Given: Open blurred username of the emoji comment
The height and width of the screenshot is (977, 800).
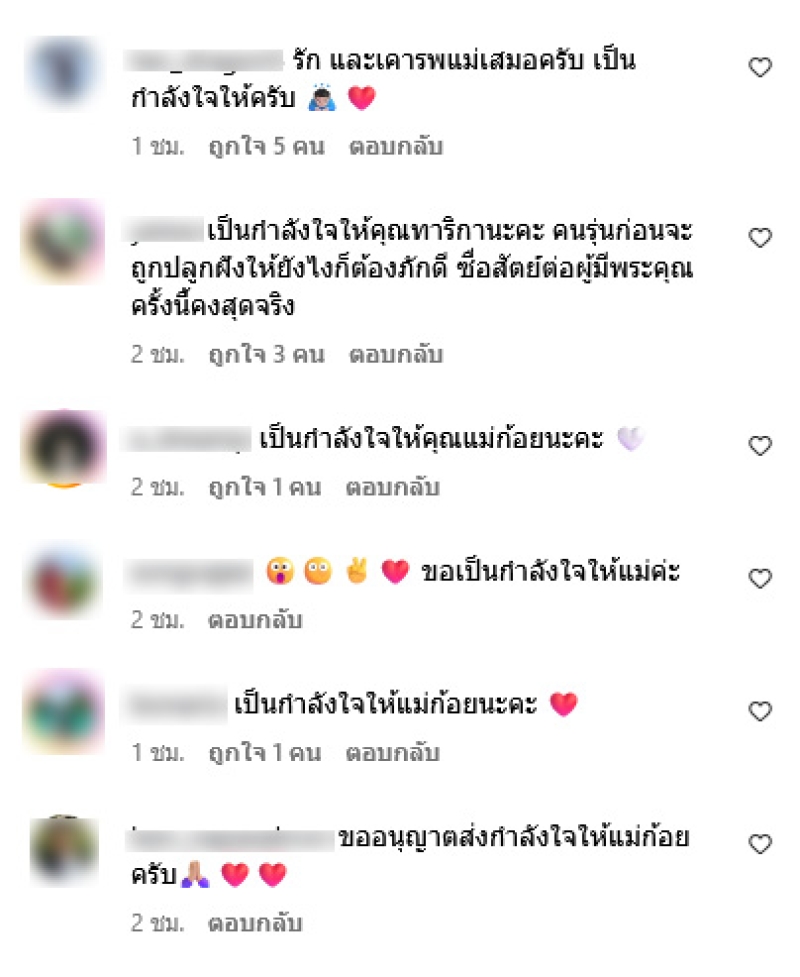Looking at the screenshot, I should pos(189,573).
